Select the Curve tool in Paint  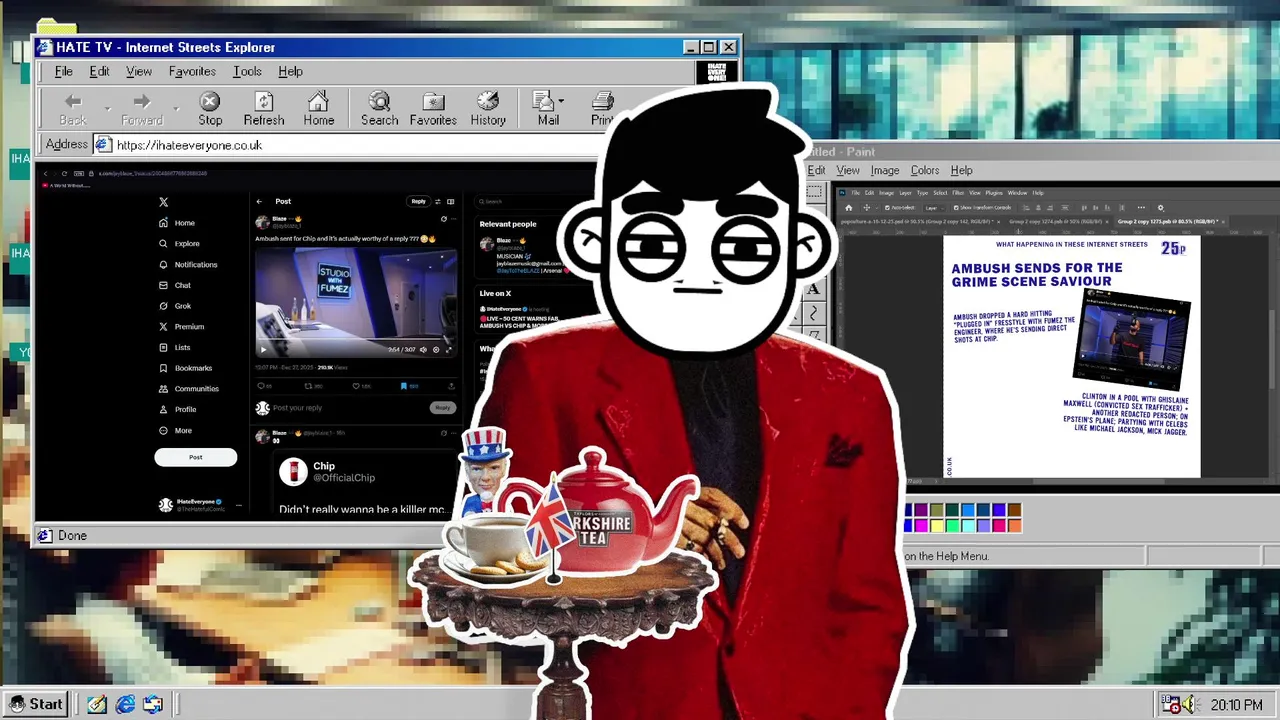[813, 314]
